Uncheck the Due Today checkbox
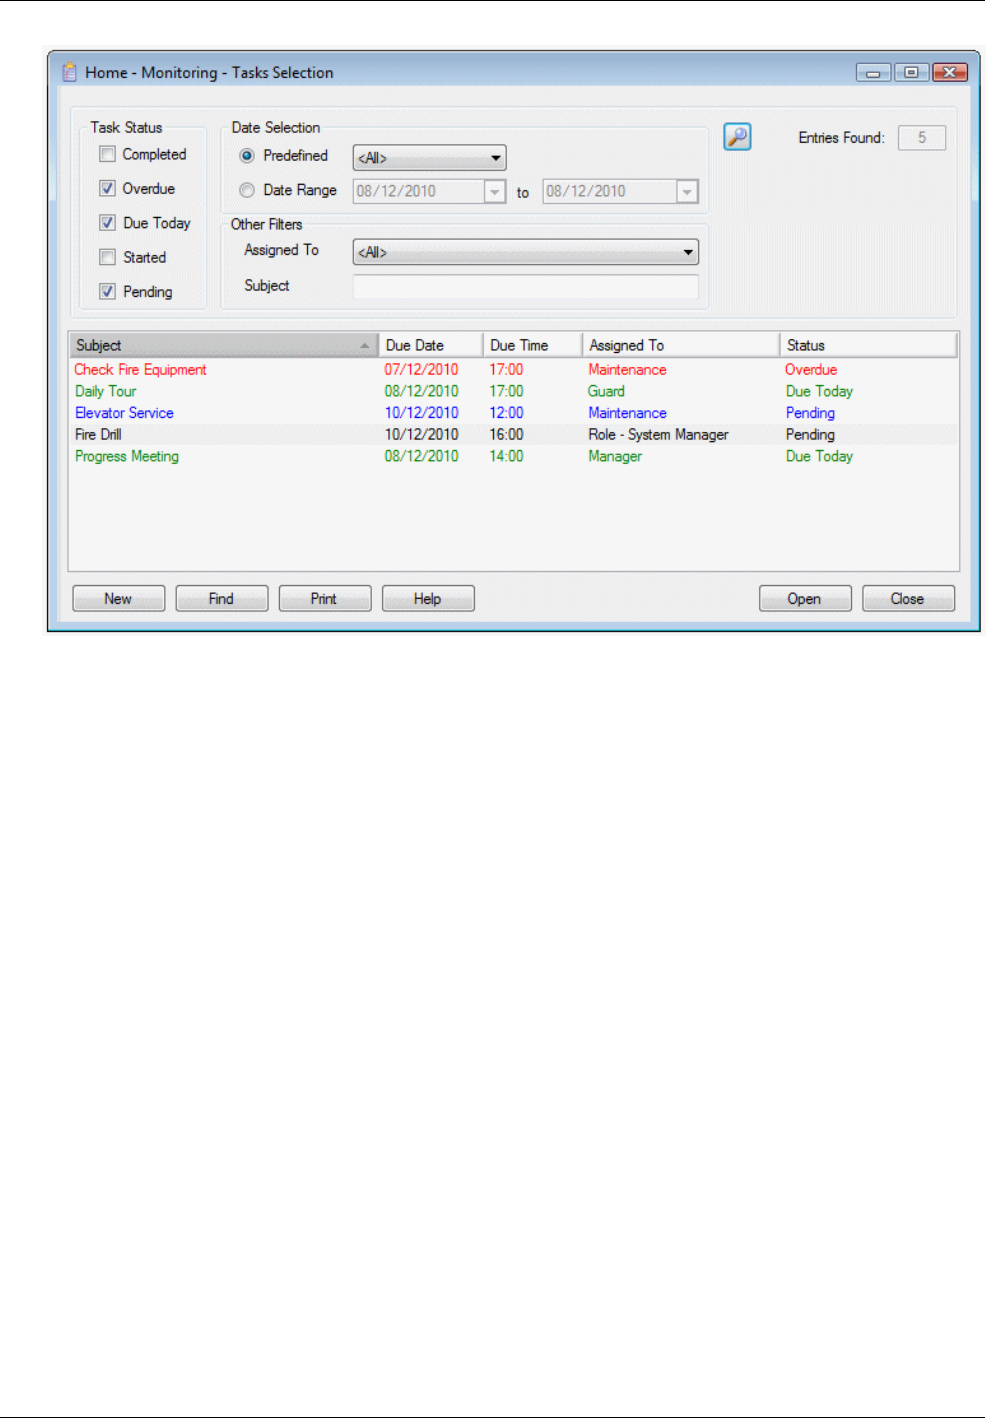Screen dimensions: 986x1418 [x=107, y=223]
